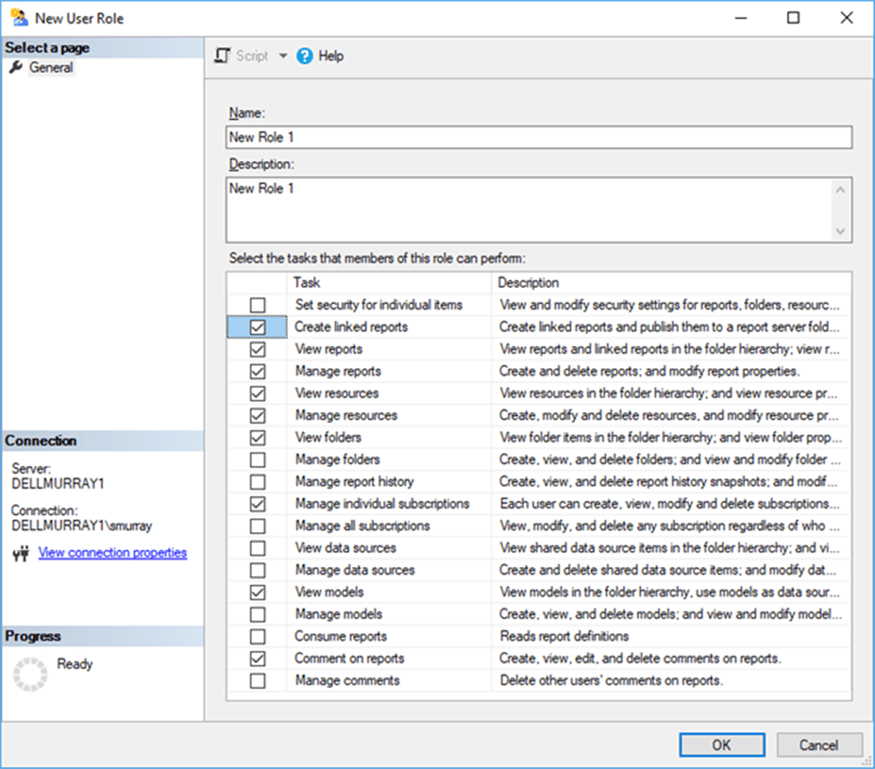Close the New User Role dialog
The height and width of the screenshot is (769, 875).
tap(846, 18)
